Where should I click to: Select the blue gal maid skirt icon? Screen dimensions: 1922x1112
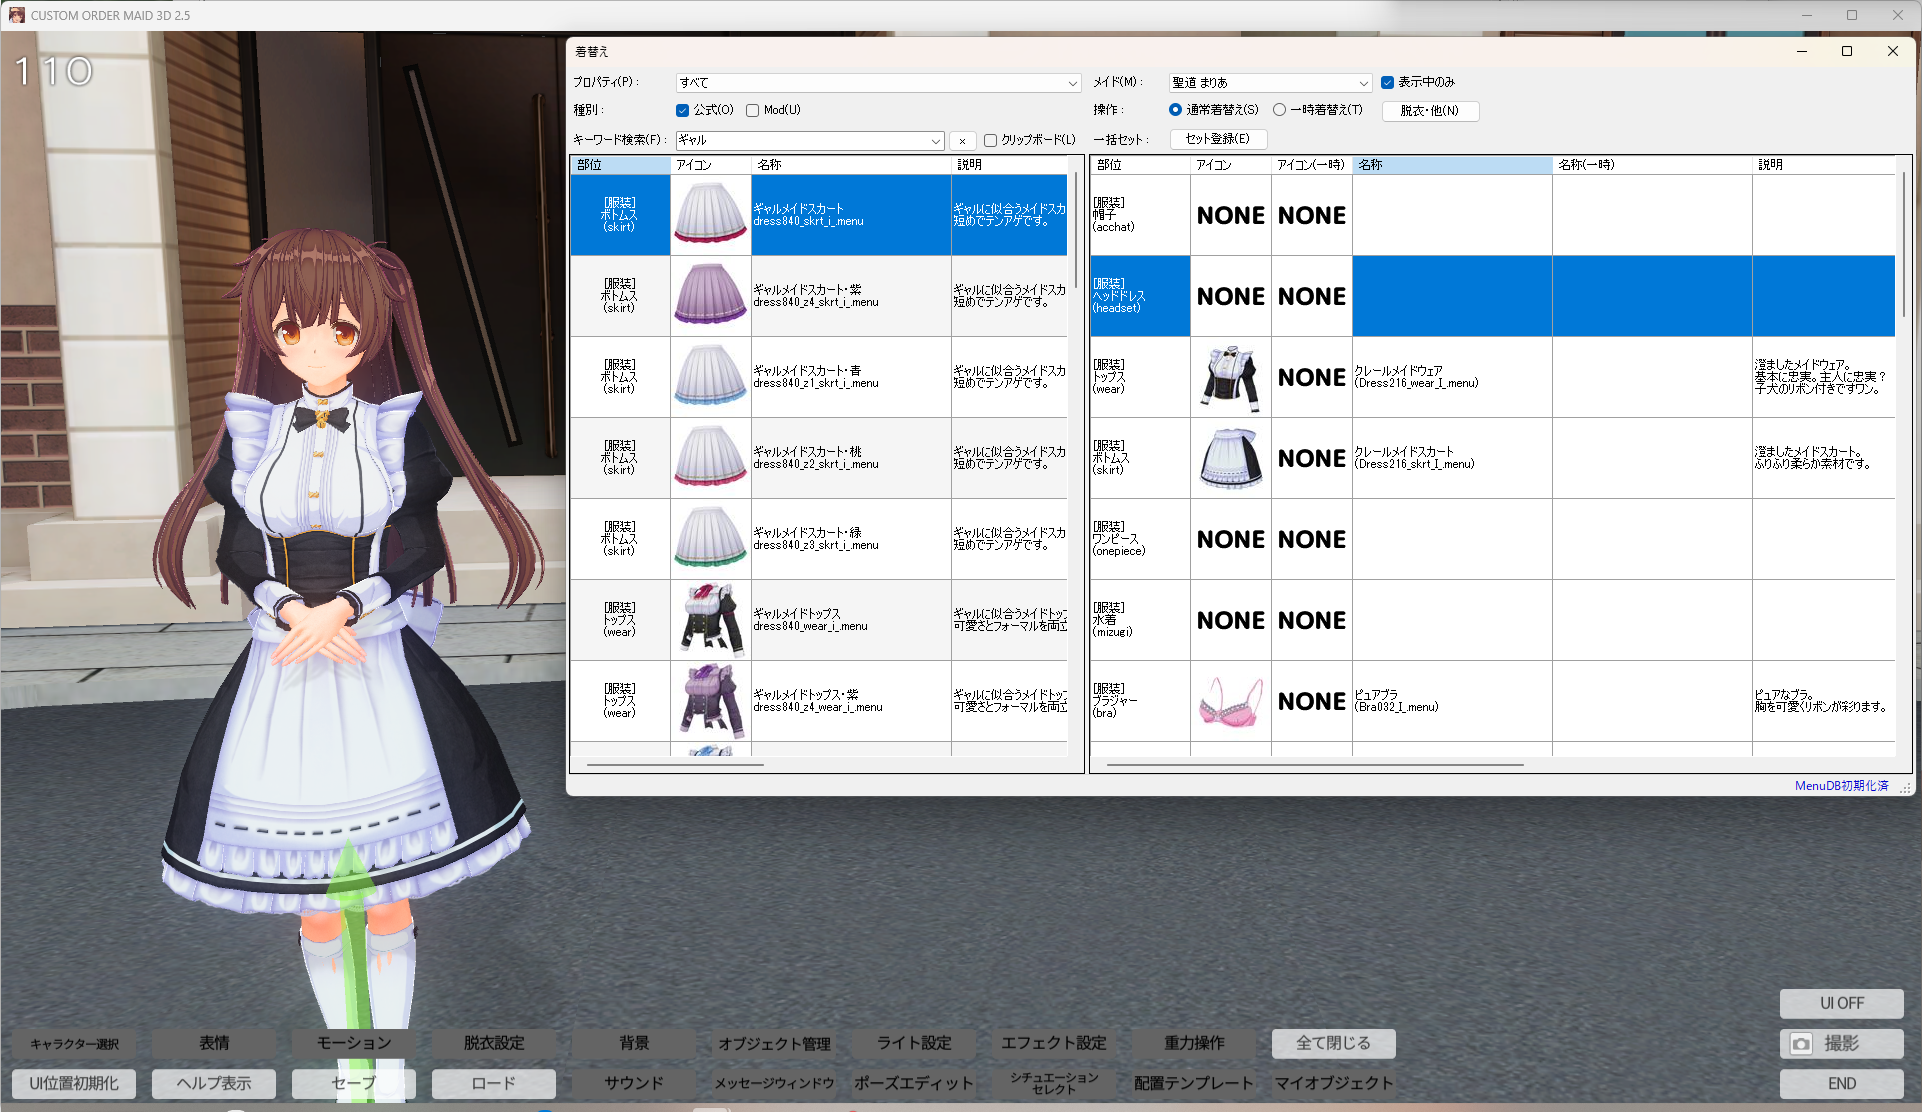click(710, 377)
